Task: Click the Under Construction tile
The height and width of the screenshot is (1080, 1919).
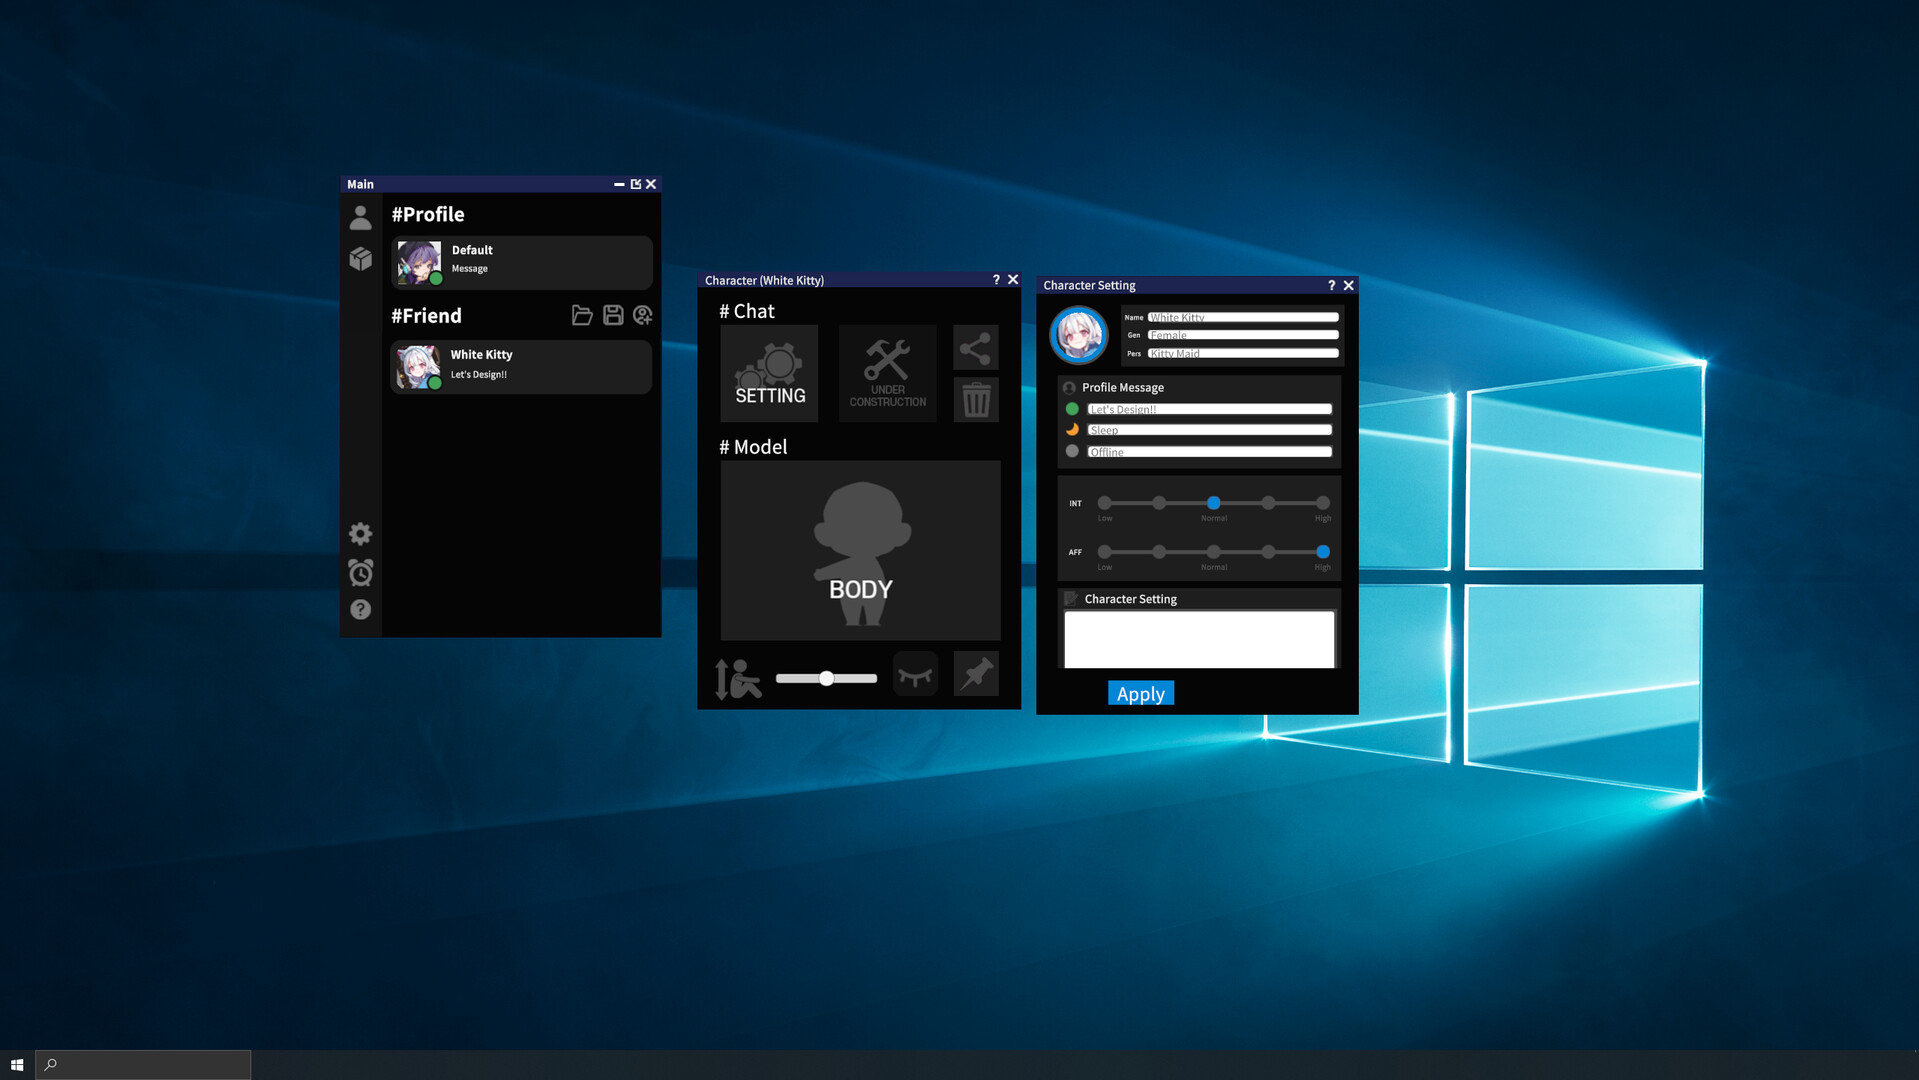Action: [887, 373]
